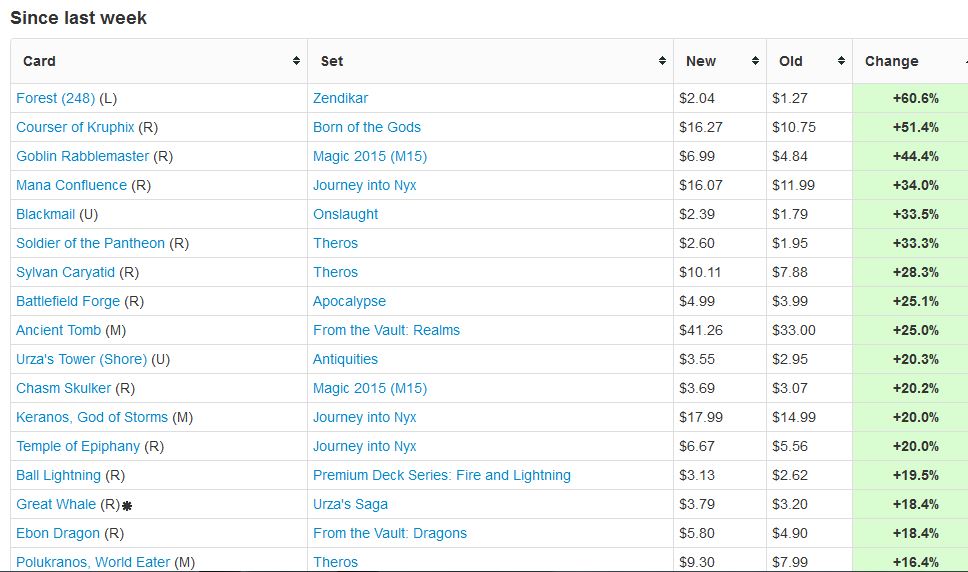
Task: Open Ebon Dragon card link
Action: (x=58, y=533)
